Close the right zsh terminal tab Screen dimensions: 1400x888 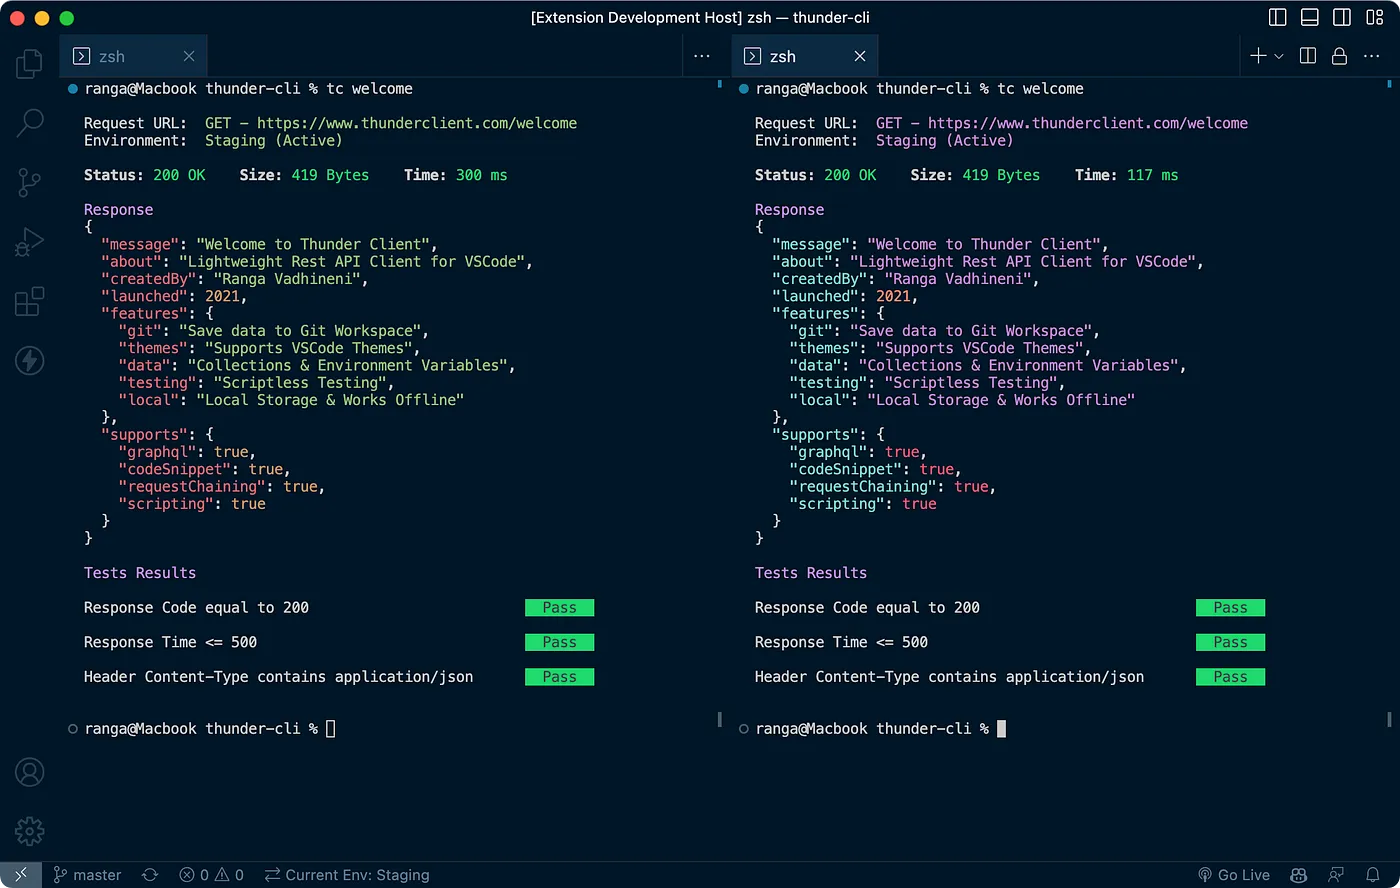(860, 57)
